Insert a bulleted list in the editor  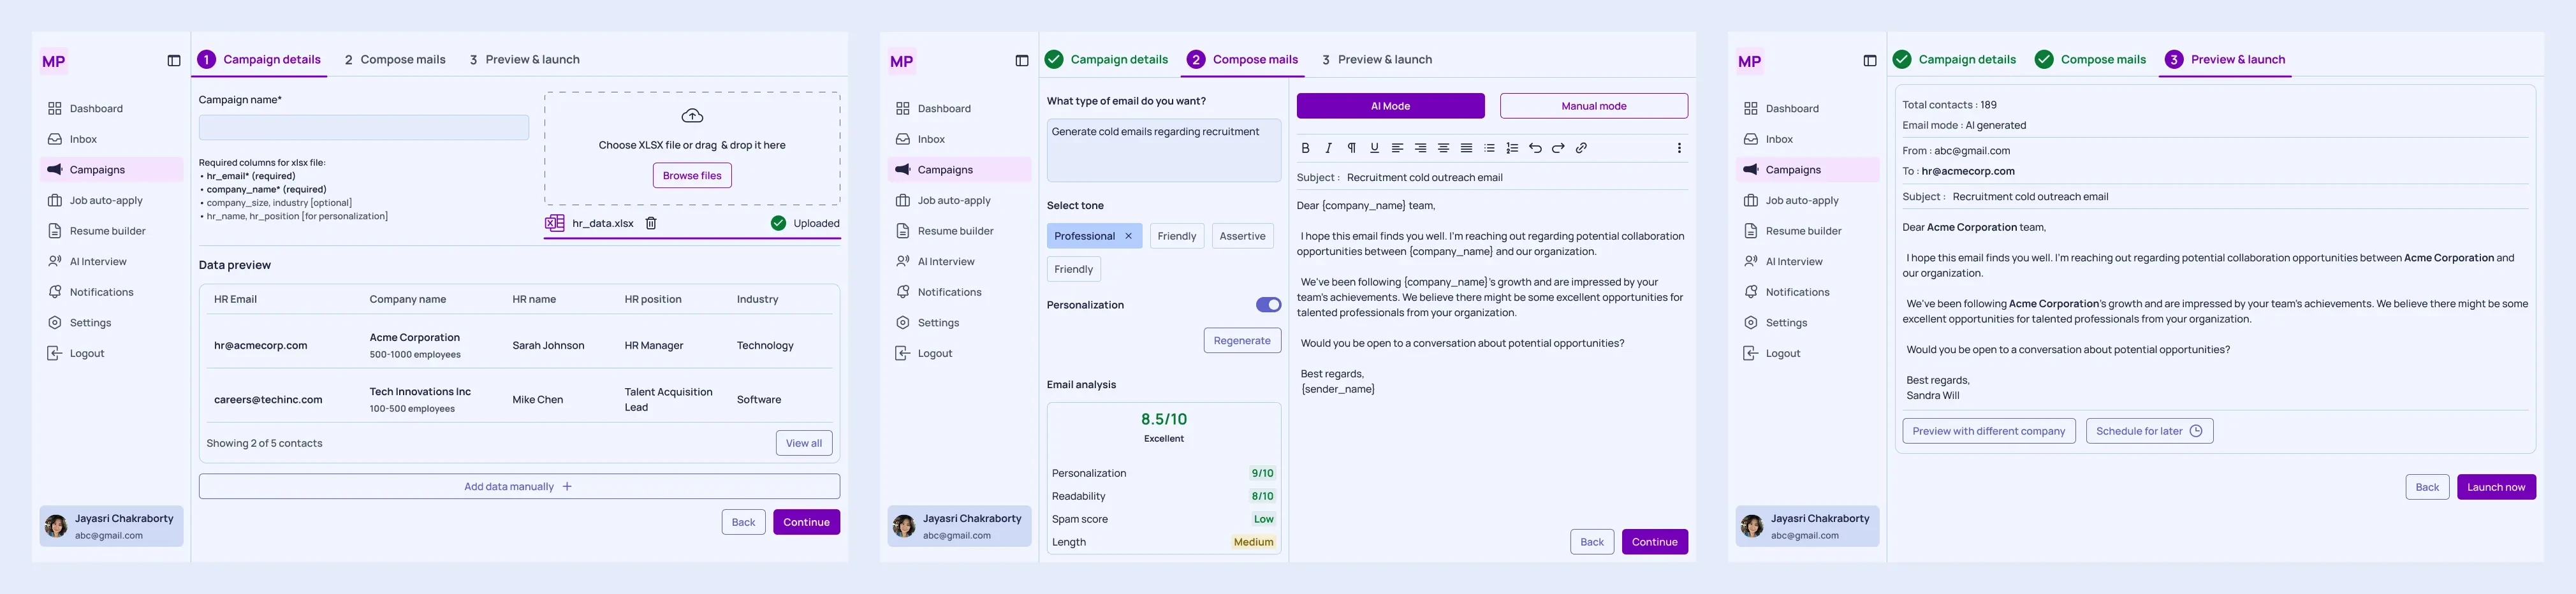(x=1489, y=148)
